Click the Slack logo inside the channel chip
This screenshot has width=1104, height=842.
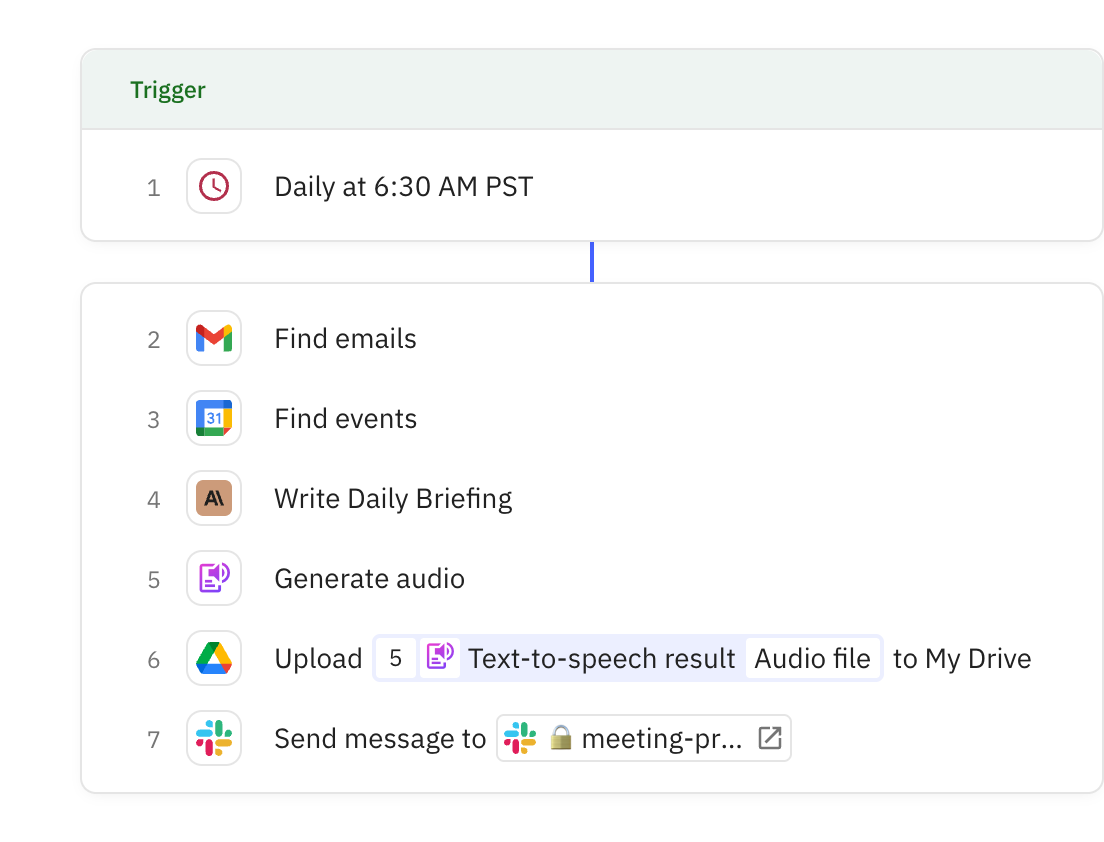coord(520,738)
